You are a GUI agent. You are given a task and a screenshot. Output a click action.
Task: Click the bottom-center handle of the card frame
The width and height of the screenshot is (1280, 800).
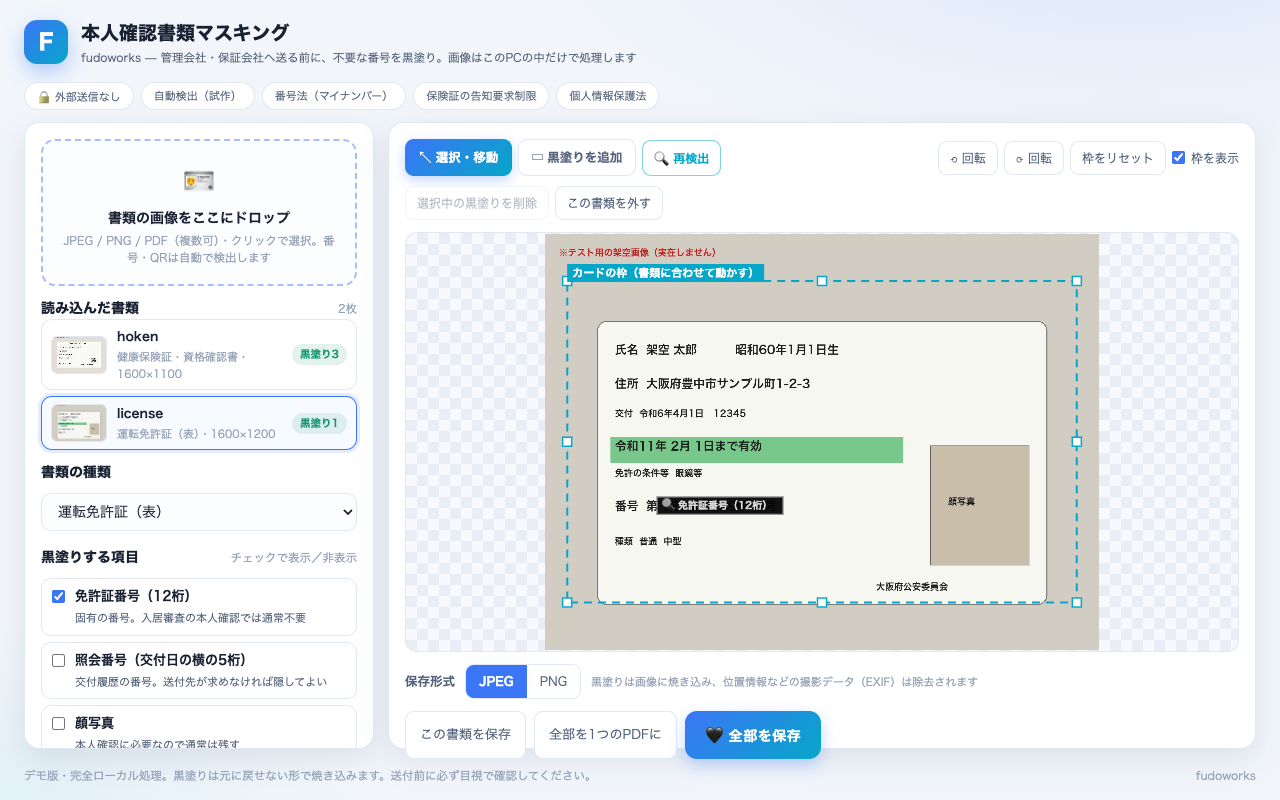point(822,602)
